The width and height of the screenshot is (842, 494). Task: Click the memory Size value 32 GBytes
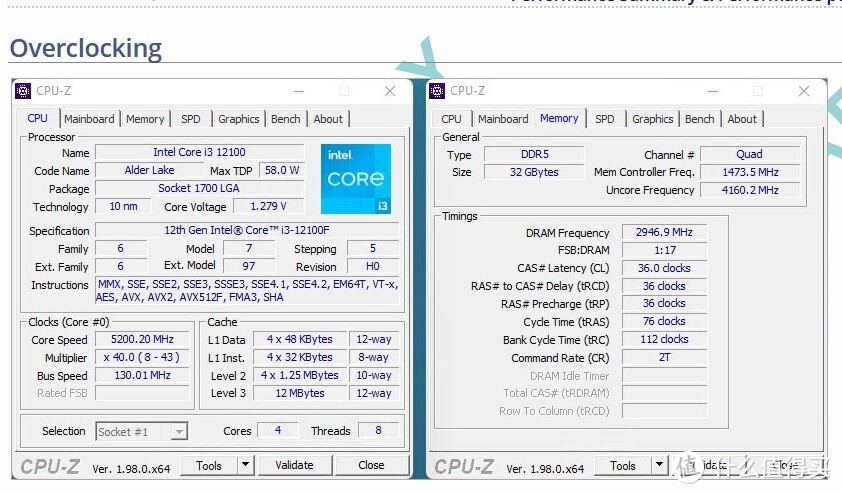point(534,172)
